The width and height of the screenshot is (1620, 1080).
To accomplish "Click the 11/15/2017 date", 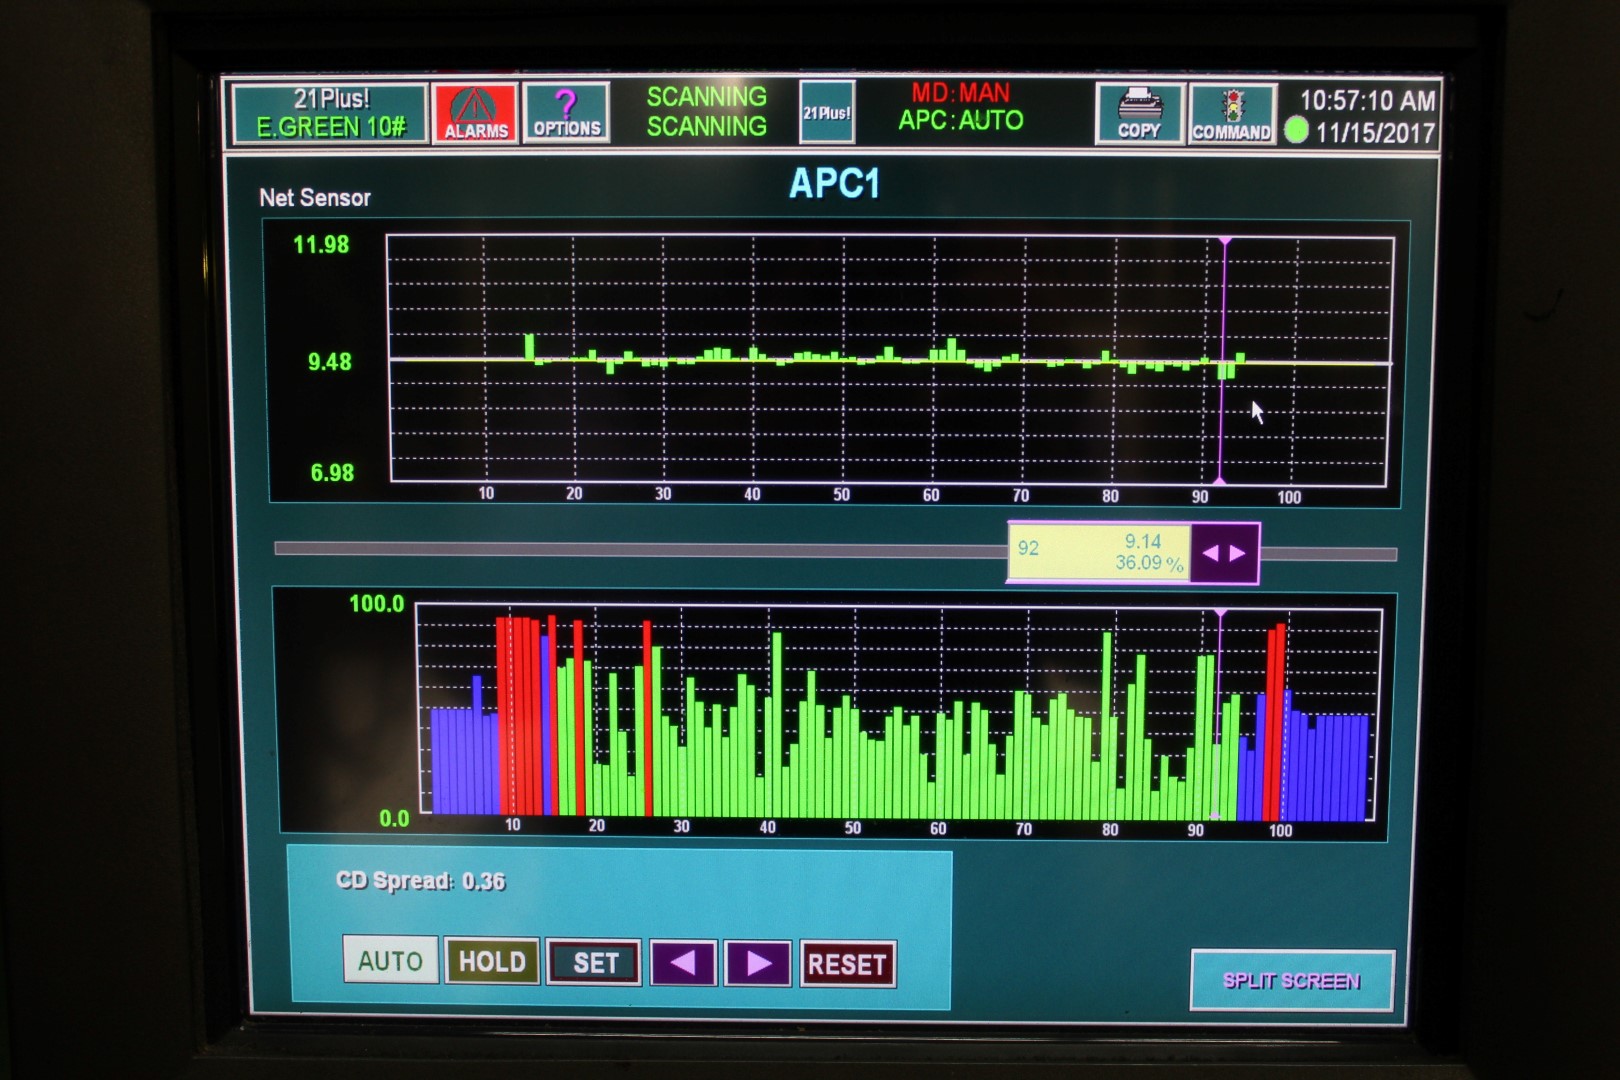I will (x=1375, y=133).
